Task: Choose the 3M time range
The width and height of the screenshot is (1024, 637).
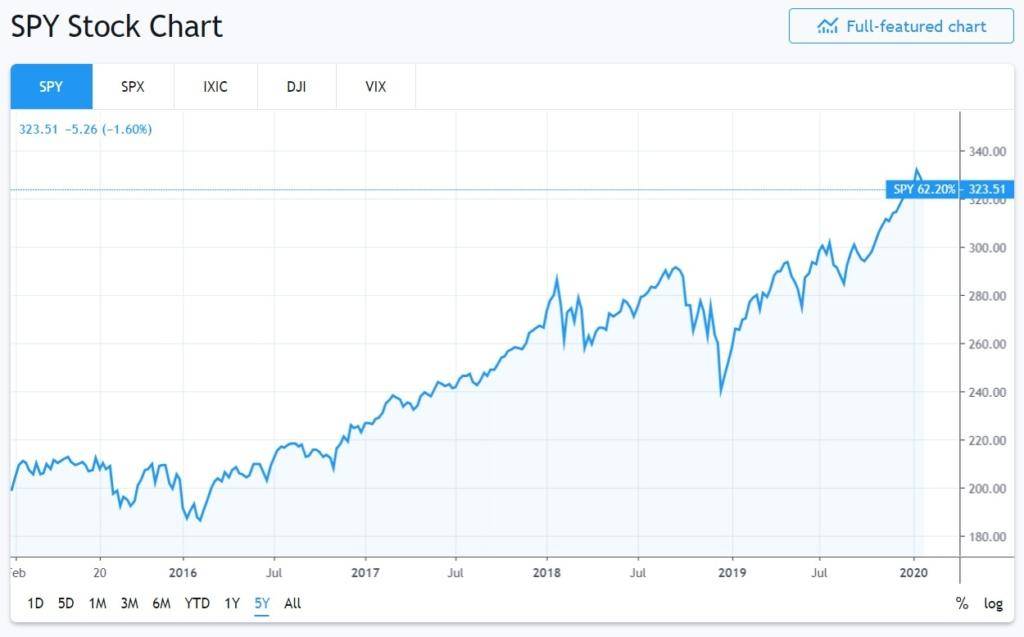Action: click(x=129, y=603)
